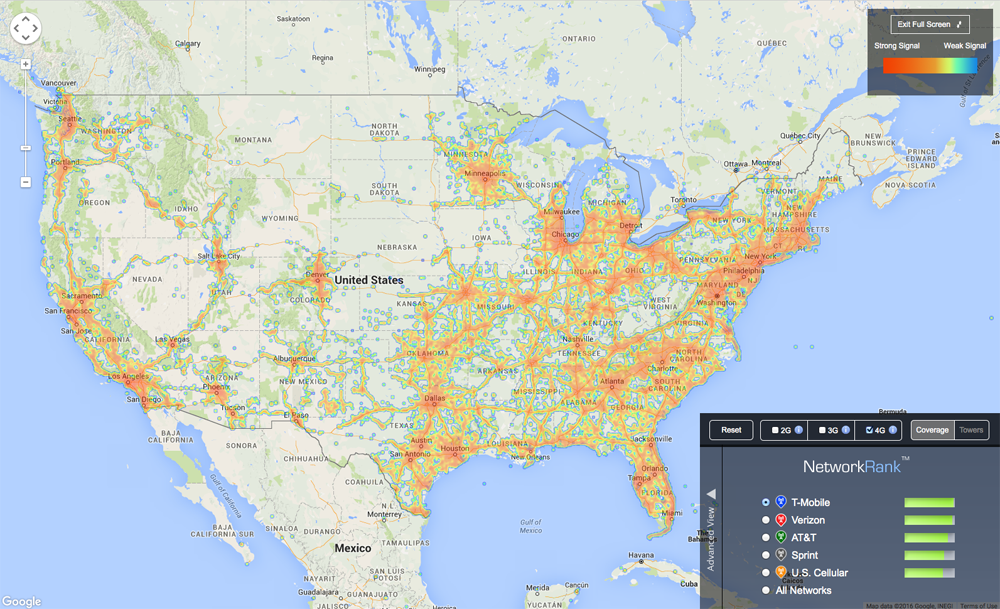1000x609 pixels.
Task: Open the Google logo link
Action: click(x=21, y=601)
